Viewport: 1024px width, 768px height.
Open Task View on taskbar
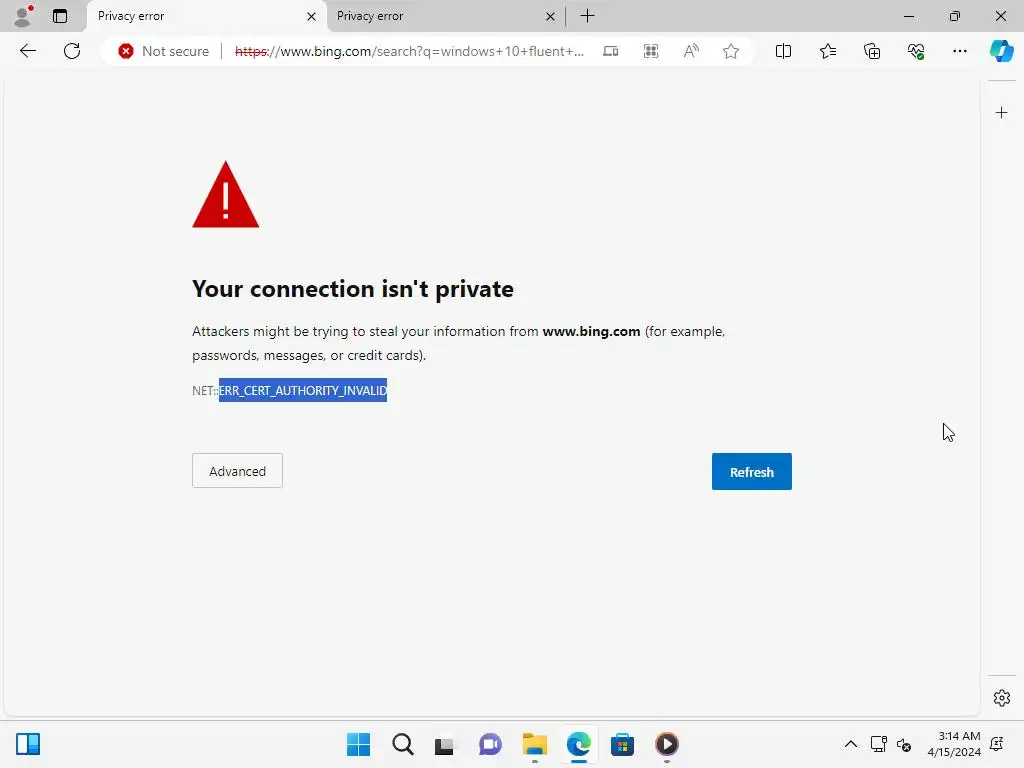(444, 745)
